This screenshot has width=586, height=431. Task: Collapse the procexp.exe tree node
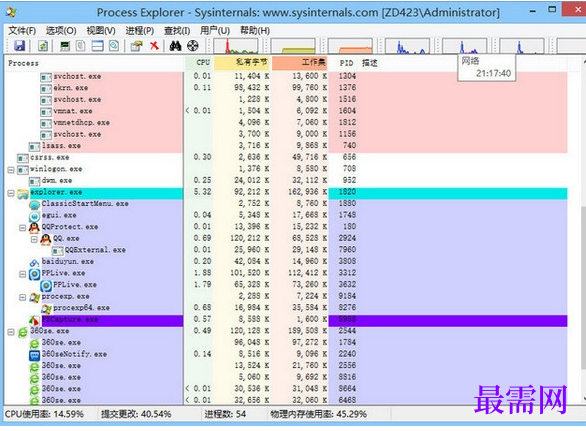click(x=22, y=297)
